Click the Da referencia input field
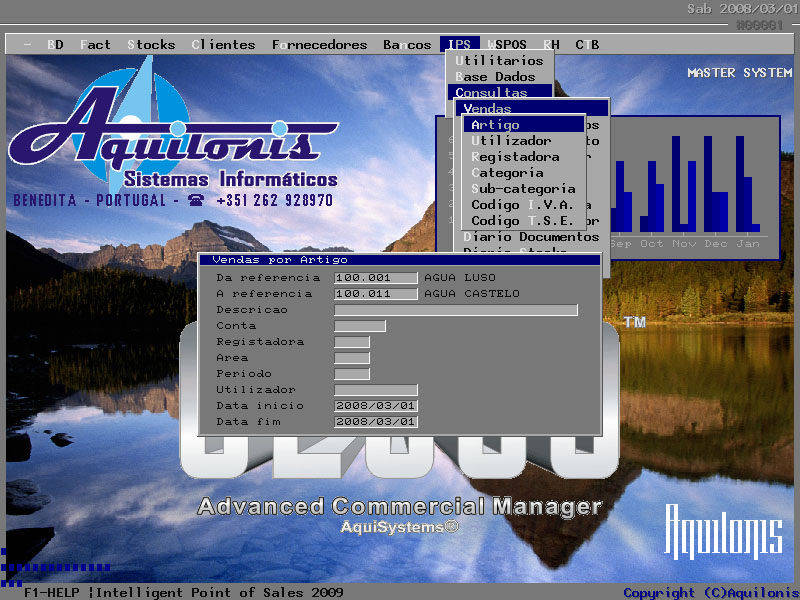 (x=376, y=278)
